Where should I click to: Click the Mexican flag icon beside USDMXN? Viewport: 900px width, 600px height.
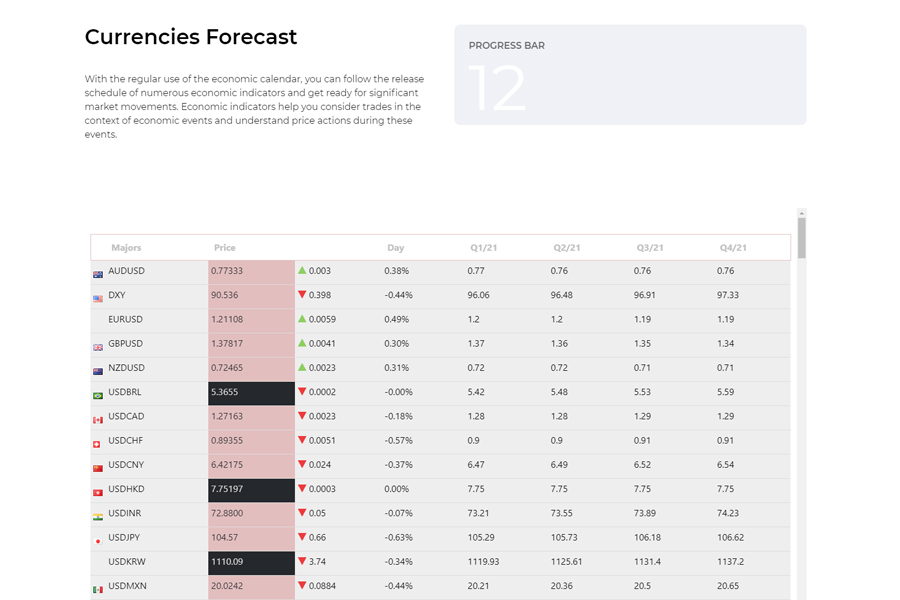(98, 589)
